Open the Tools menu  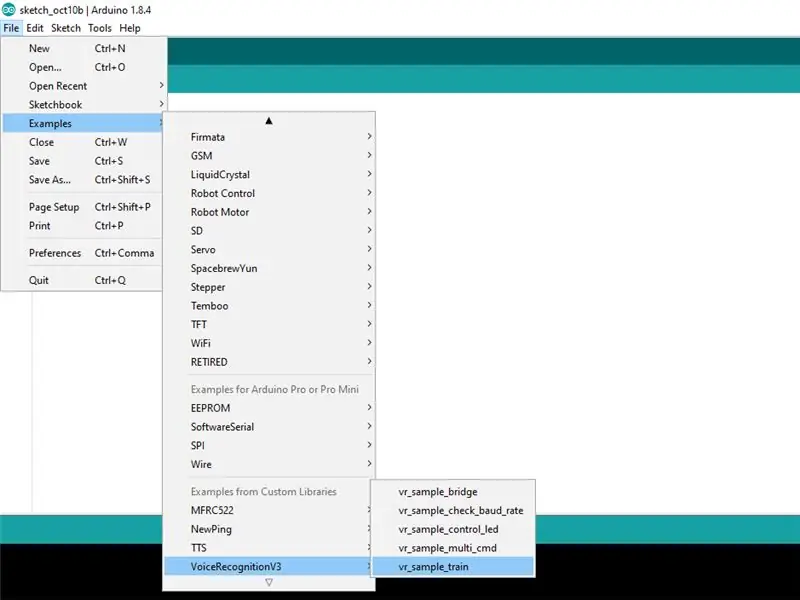click(x=99, y=28)
